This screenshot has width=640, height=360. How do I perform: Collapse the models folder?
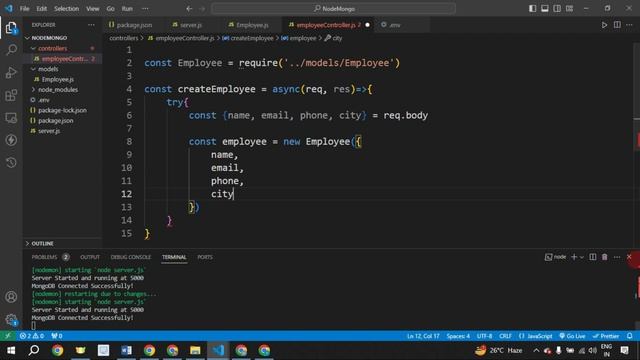pos(48,69)
